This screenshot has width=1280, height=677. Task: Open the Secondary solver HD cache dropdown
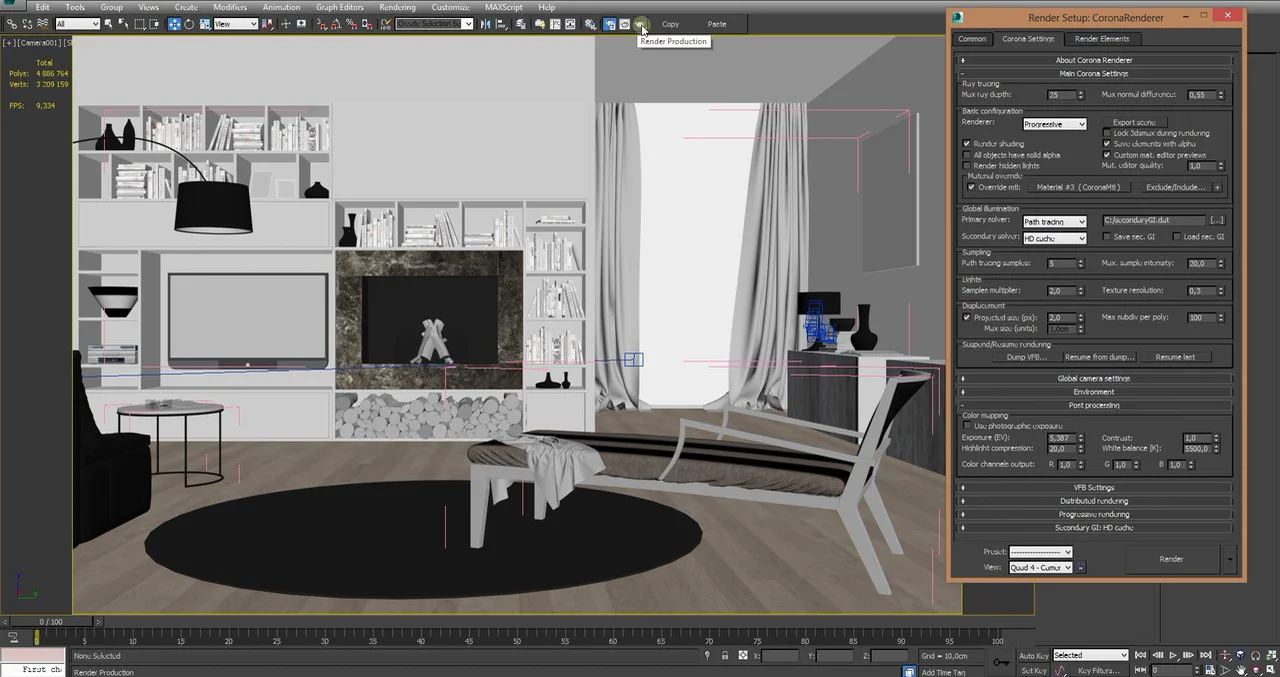1054,238
